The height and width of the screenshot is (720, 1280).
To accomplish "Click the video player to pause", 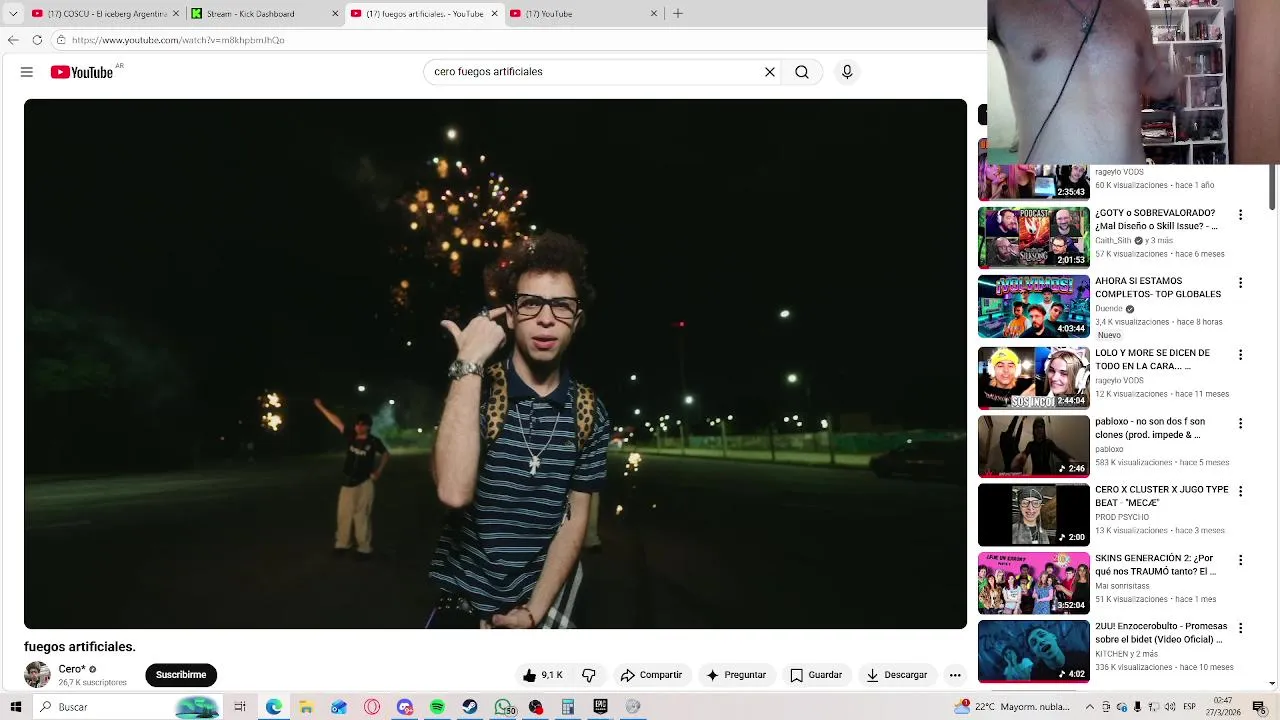I will (x=495, y=364).
